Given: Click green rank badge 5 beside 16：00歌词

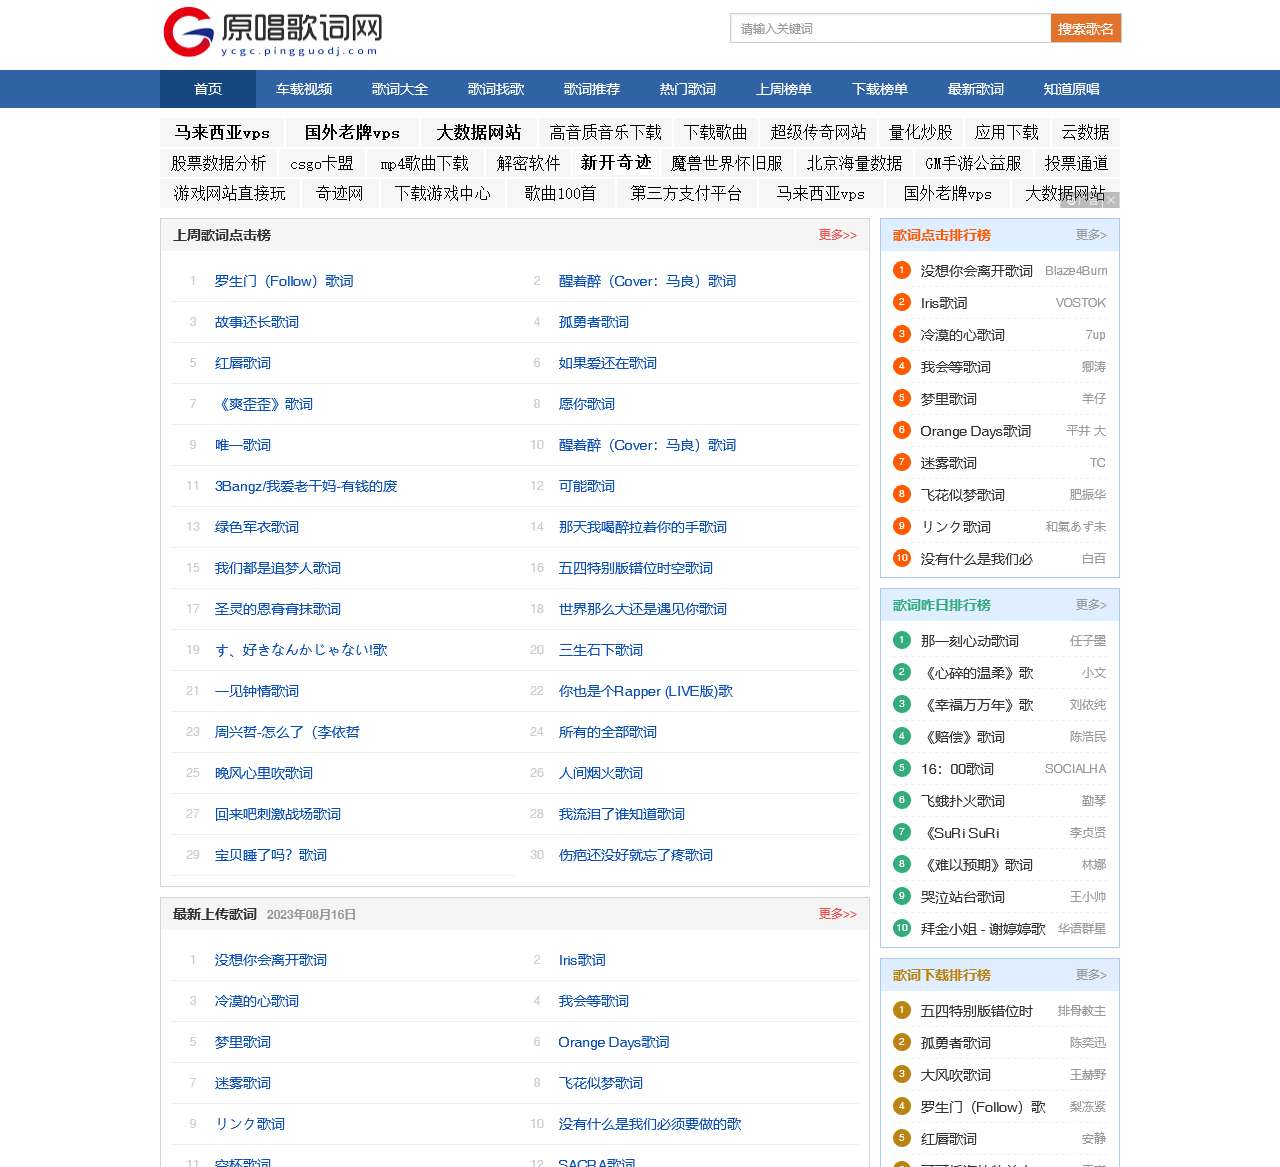Looking at the screenshot, I should [x=901, y=768].
